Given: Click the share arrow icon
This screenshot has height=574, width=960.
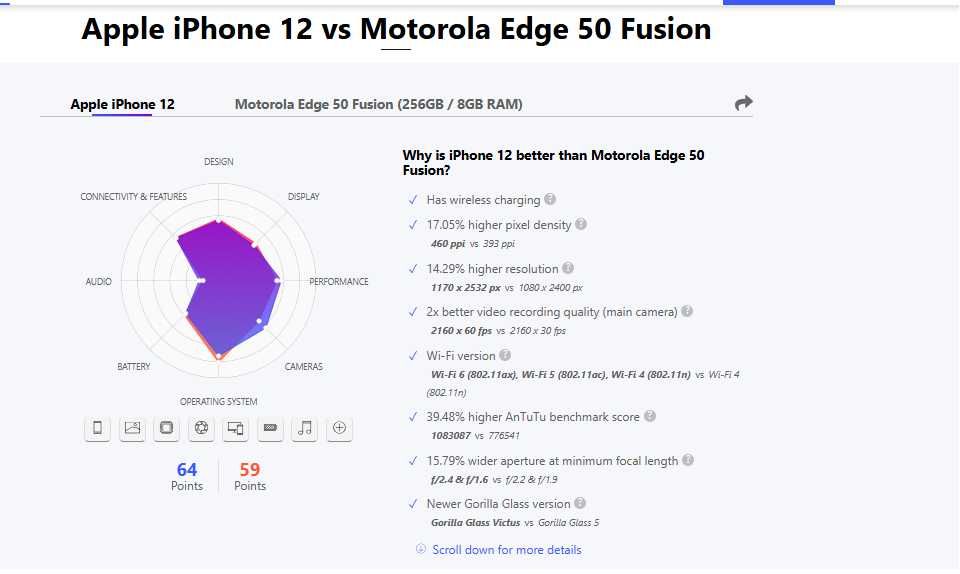Looking at the screenshot, I should [x=743, y=103].
